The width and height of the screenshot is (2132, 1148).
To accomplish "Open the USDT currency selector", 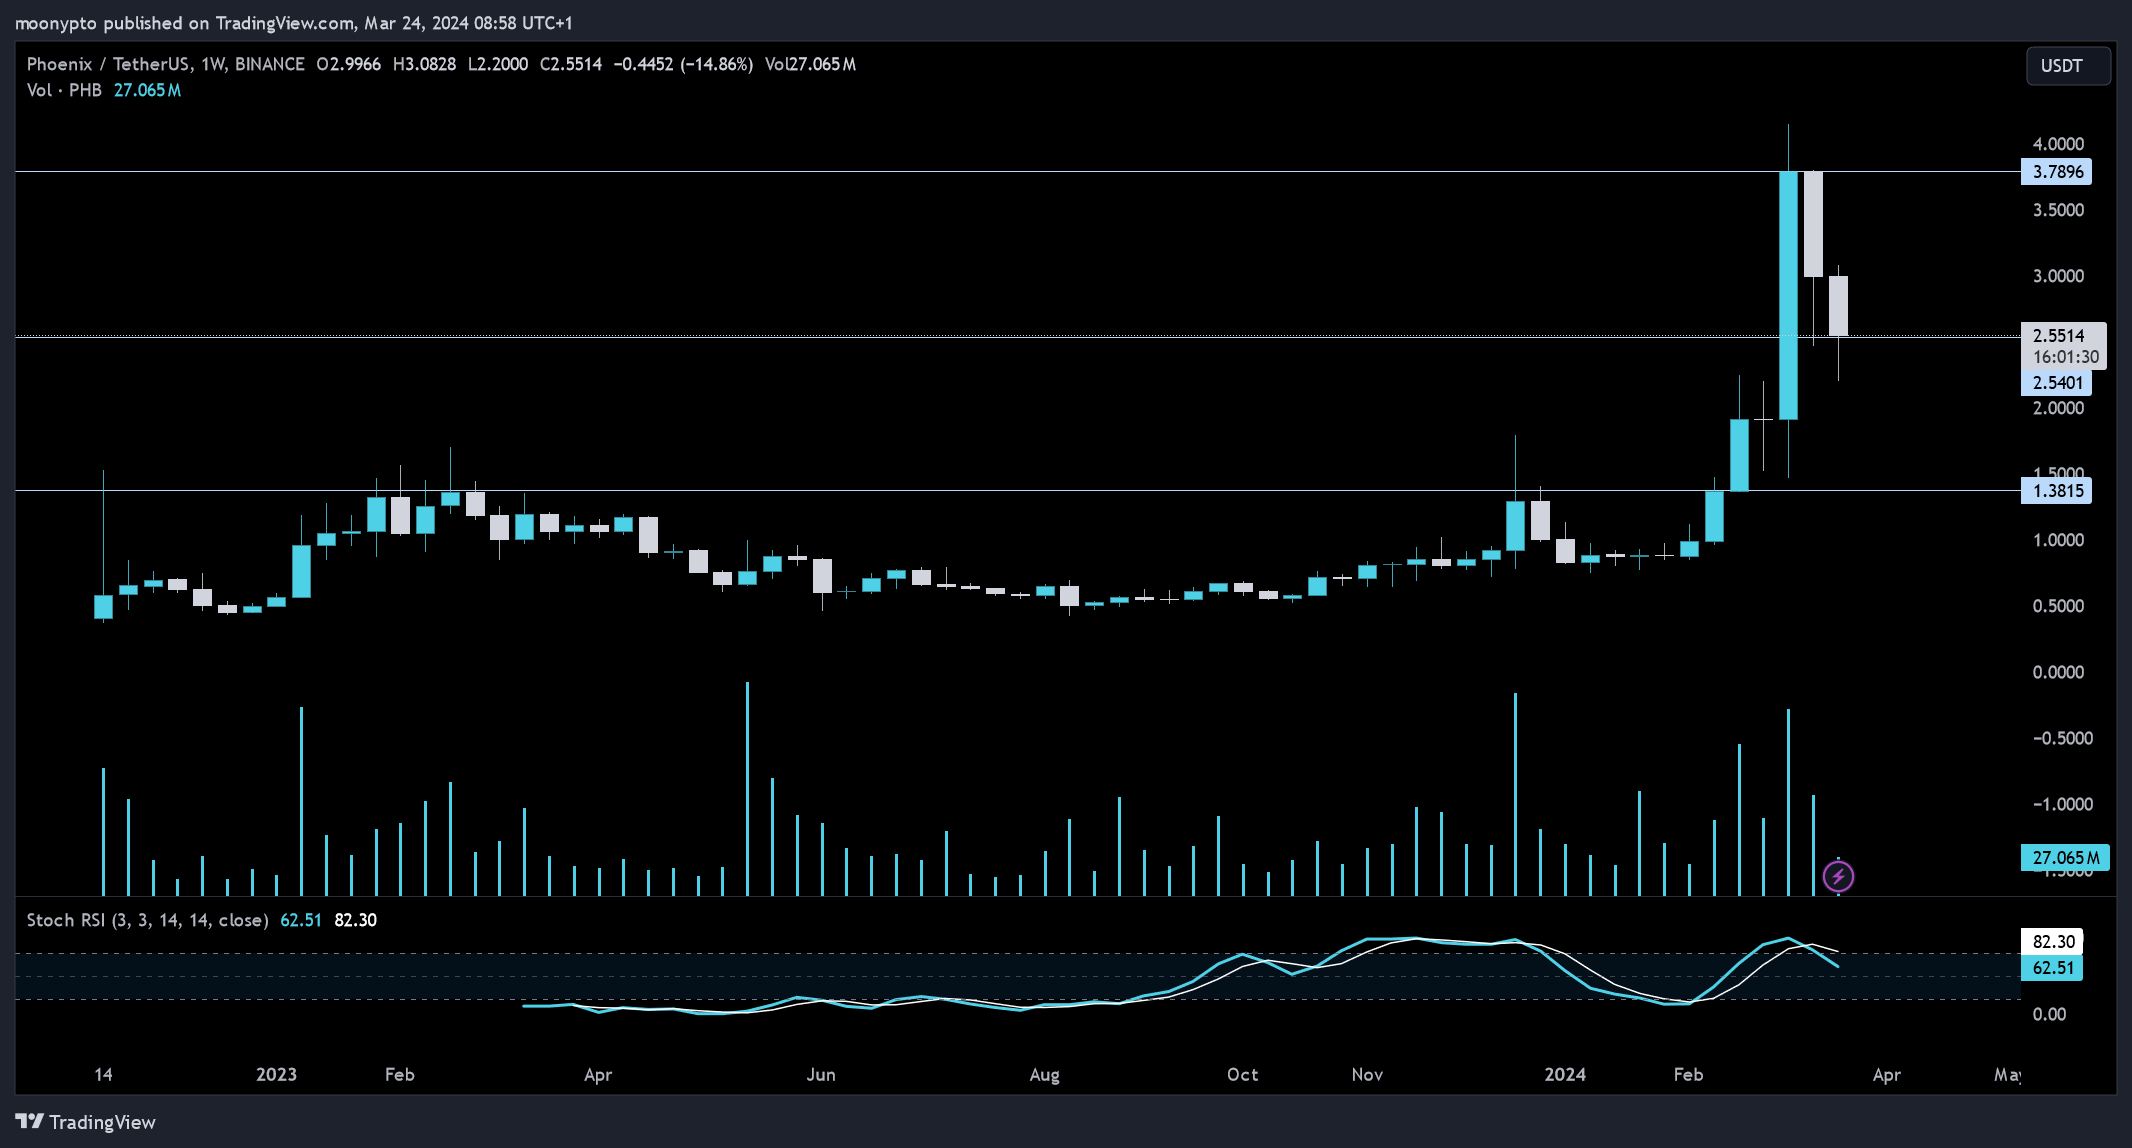I will pyautogui.click(x=2068, y=66).
